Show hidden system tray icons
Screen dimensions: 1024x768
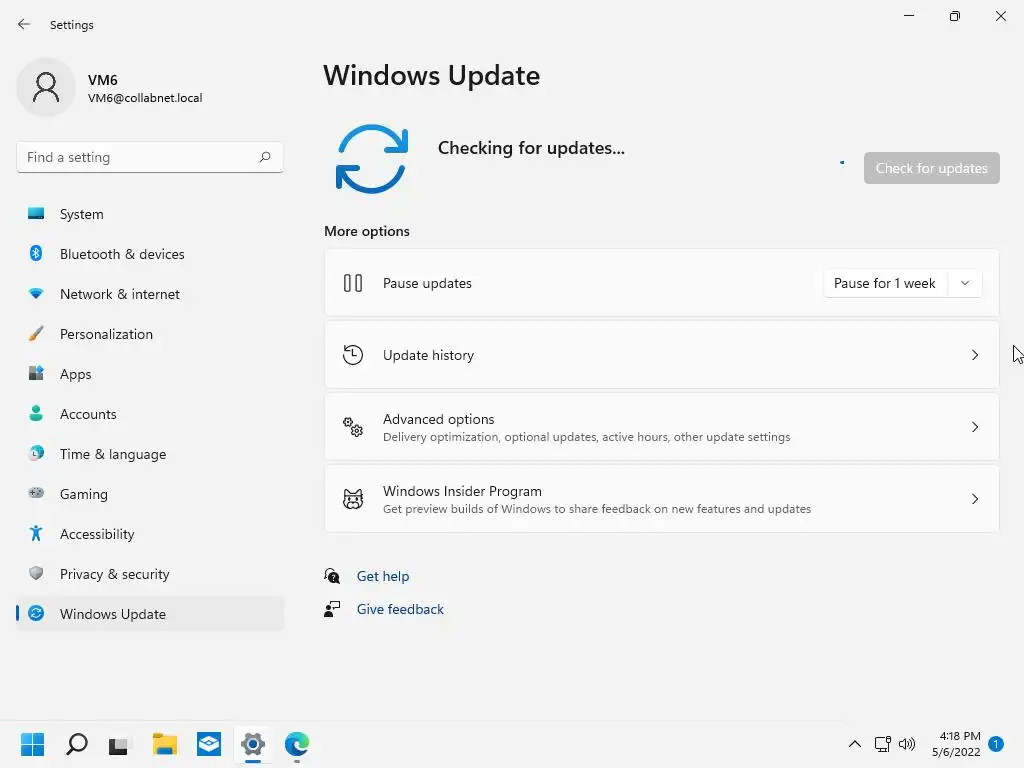[854, 744]
